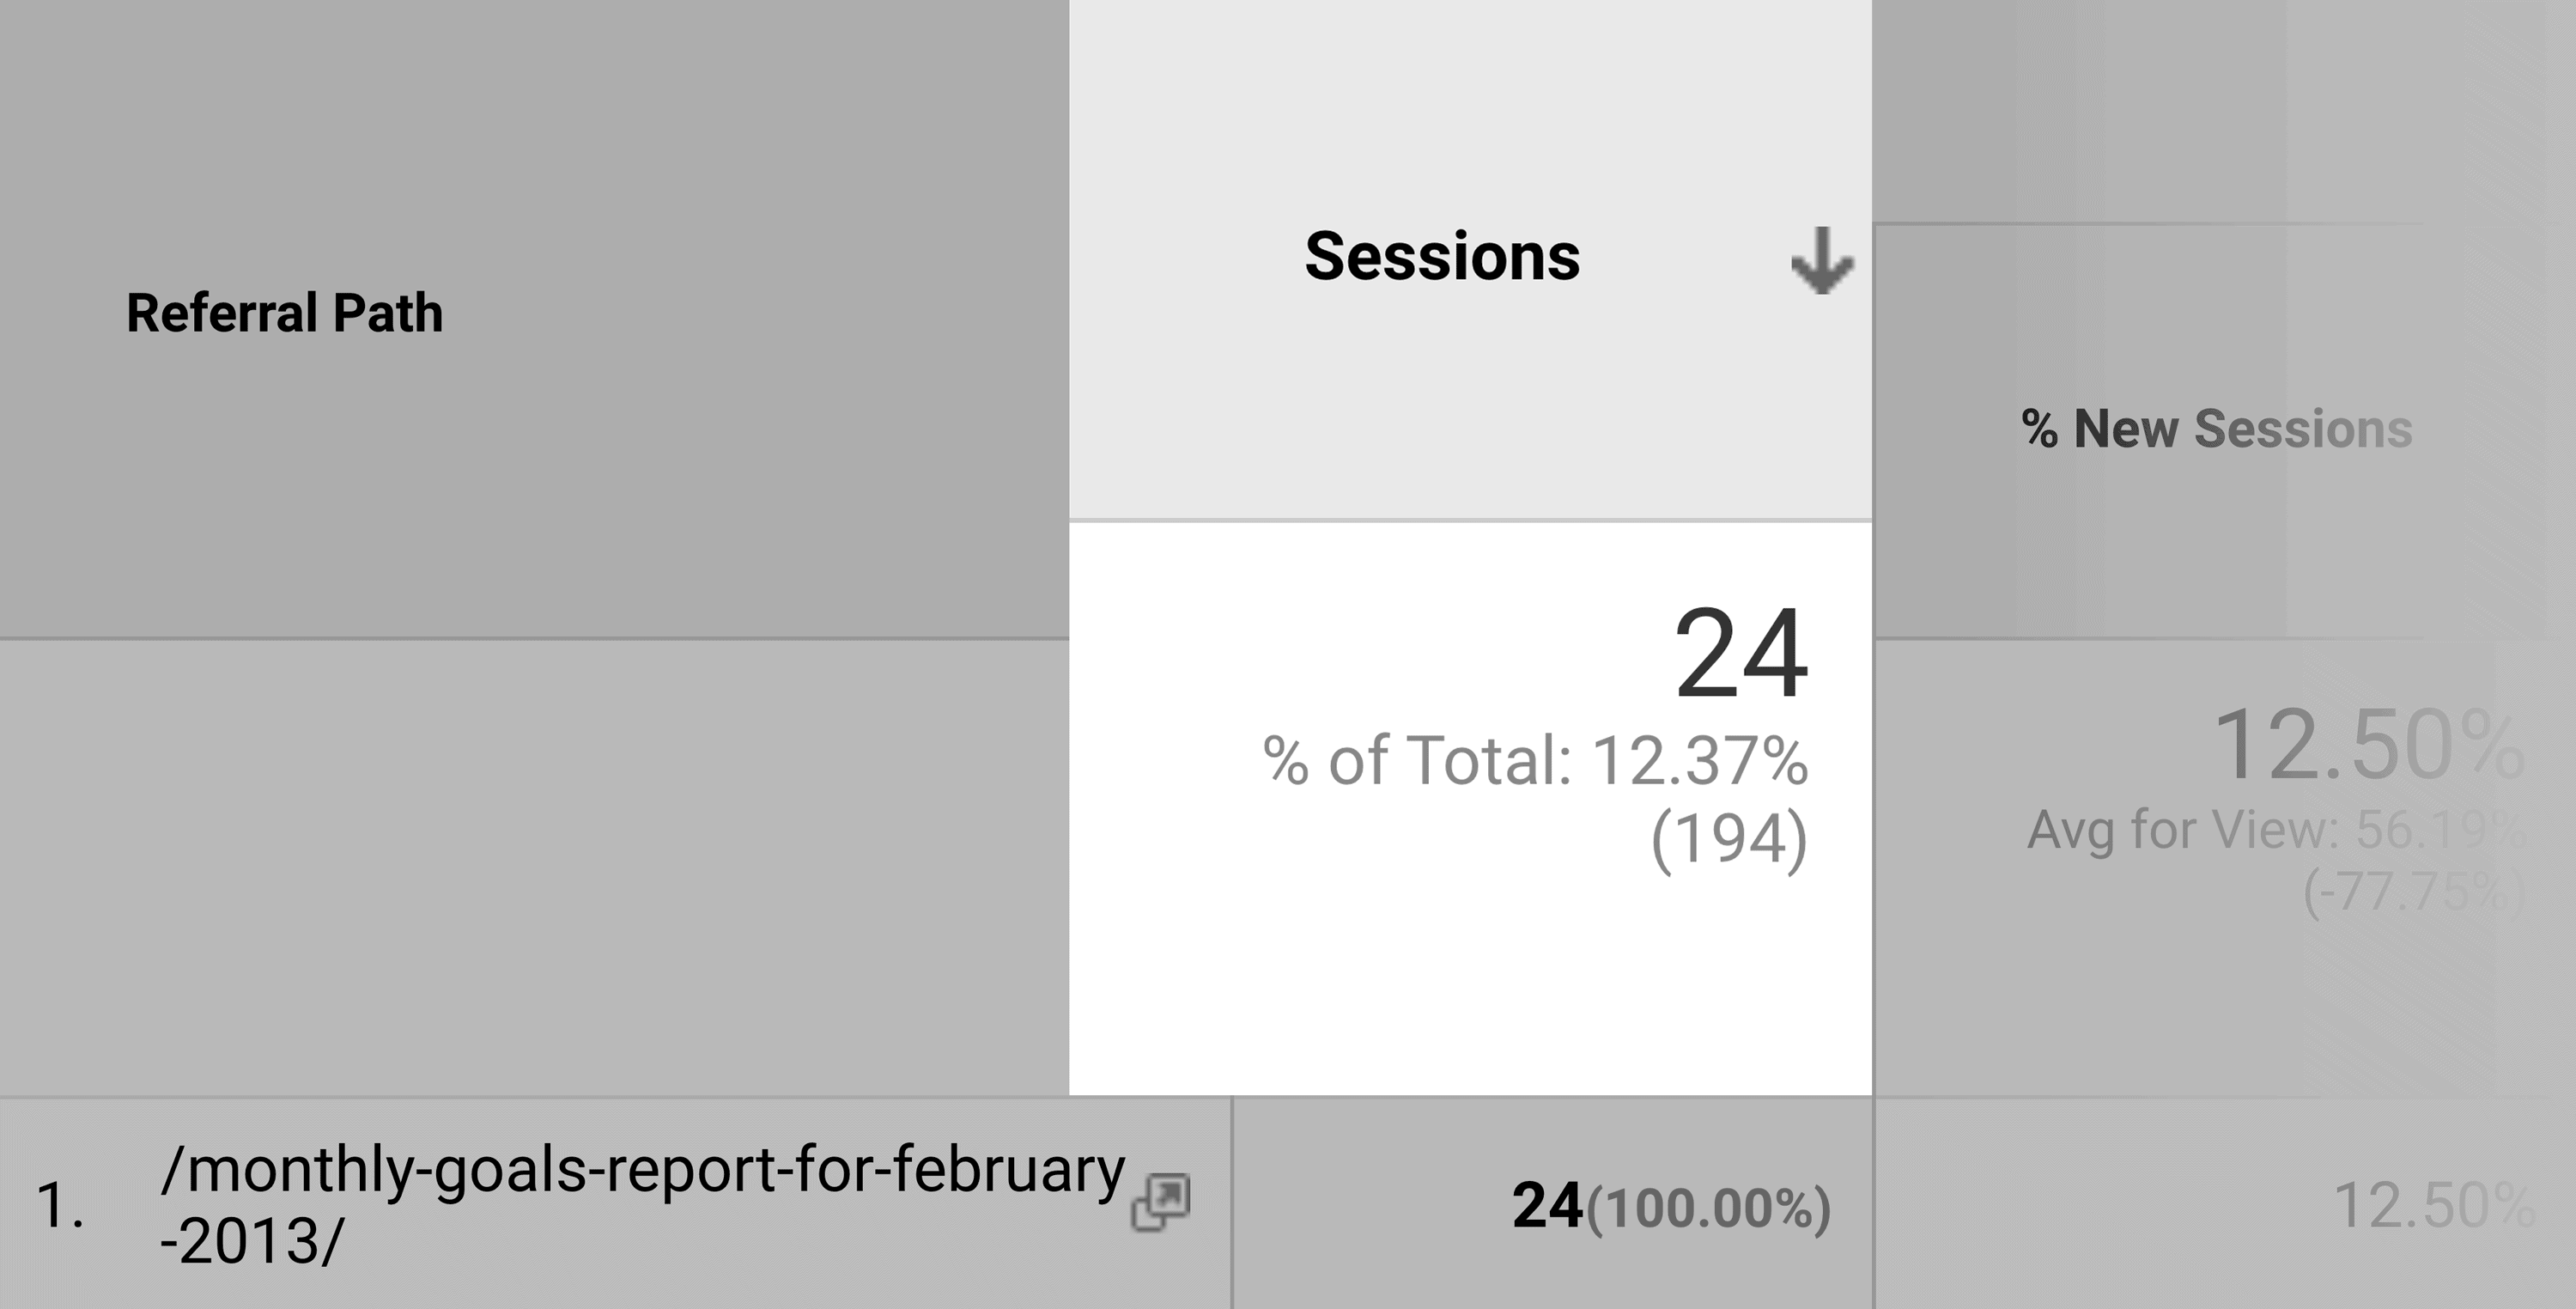This screenshot has height=1309, width=2576.
Task: Click the Avg for View: 56.19% text
Action: 2276,830
